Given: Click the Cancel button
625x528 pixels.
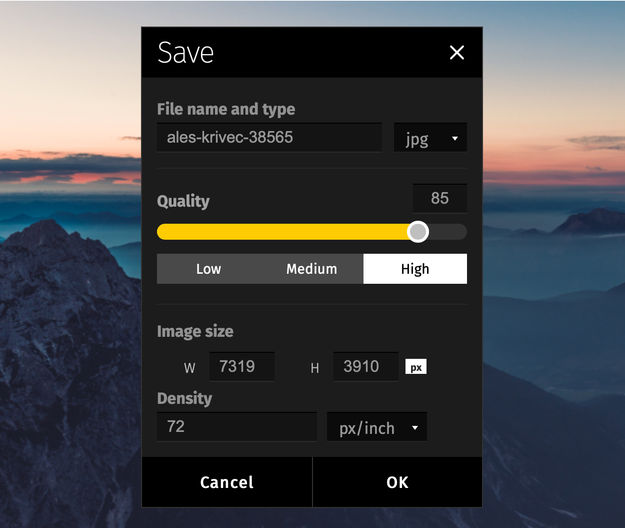Looking at the screenshot, I should [227, 482].
